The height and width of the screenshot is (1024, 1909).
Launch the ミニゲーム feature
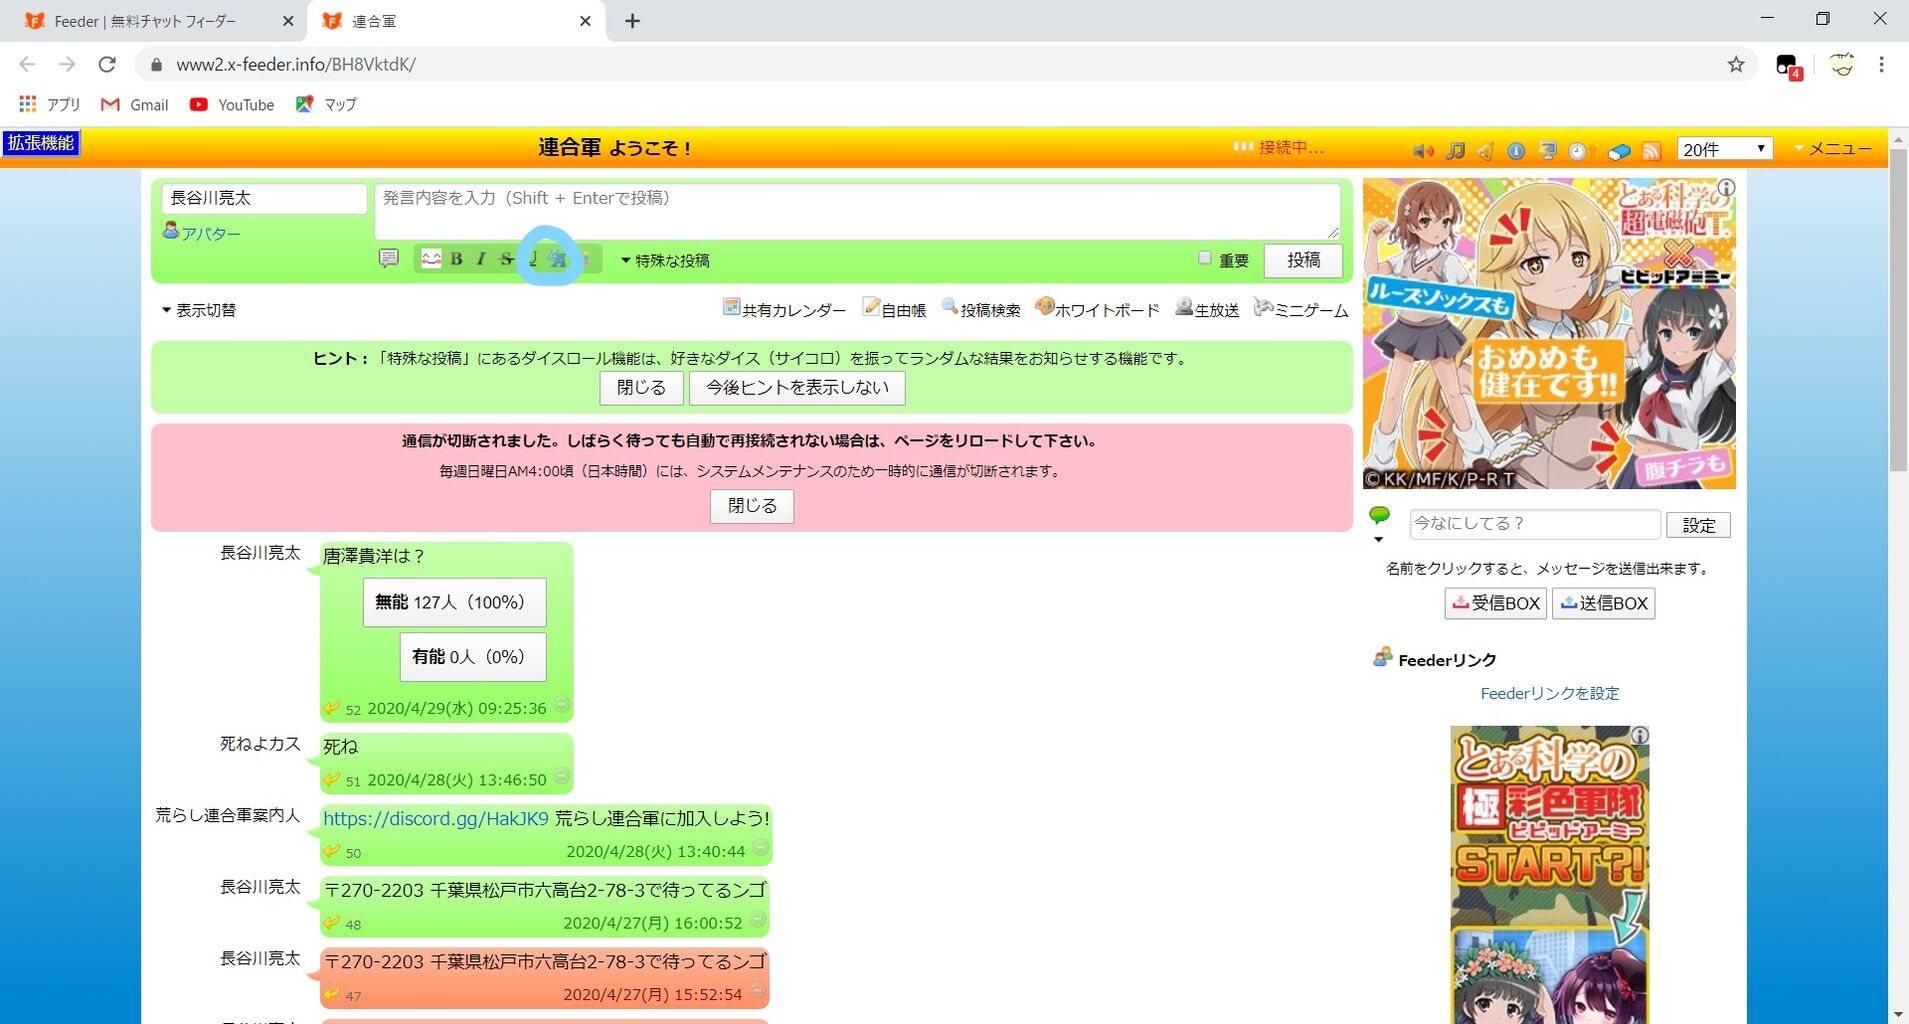pyautogui.click(x=1310, y=310)
